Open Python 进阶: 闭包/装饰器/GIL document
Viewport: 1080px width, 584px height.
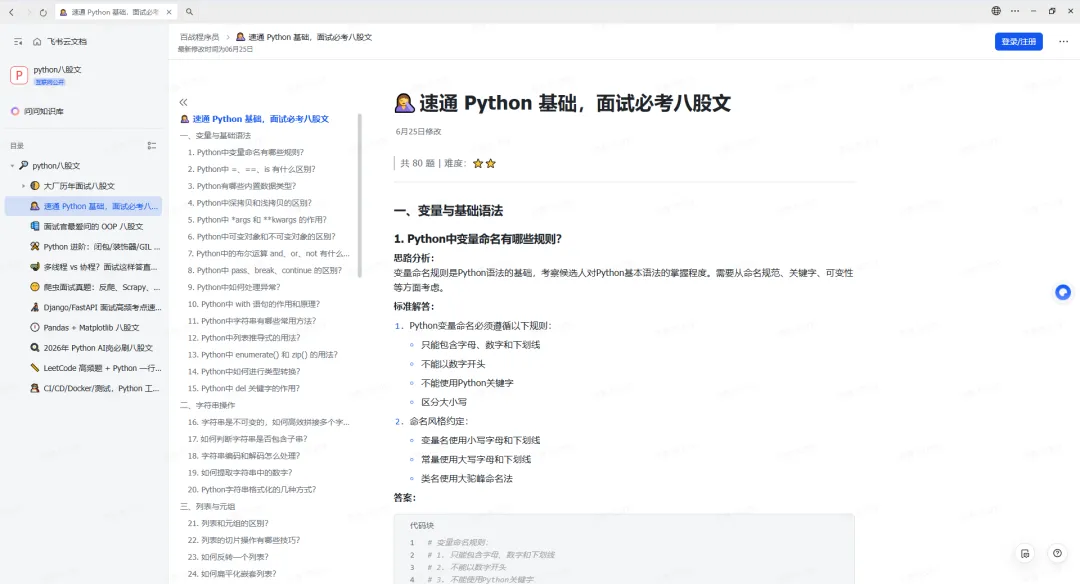[101, 247]
